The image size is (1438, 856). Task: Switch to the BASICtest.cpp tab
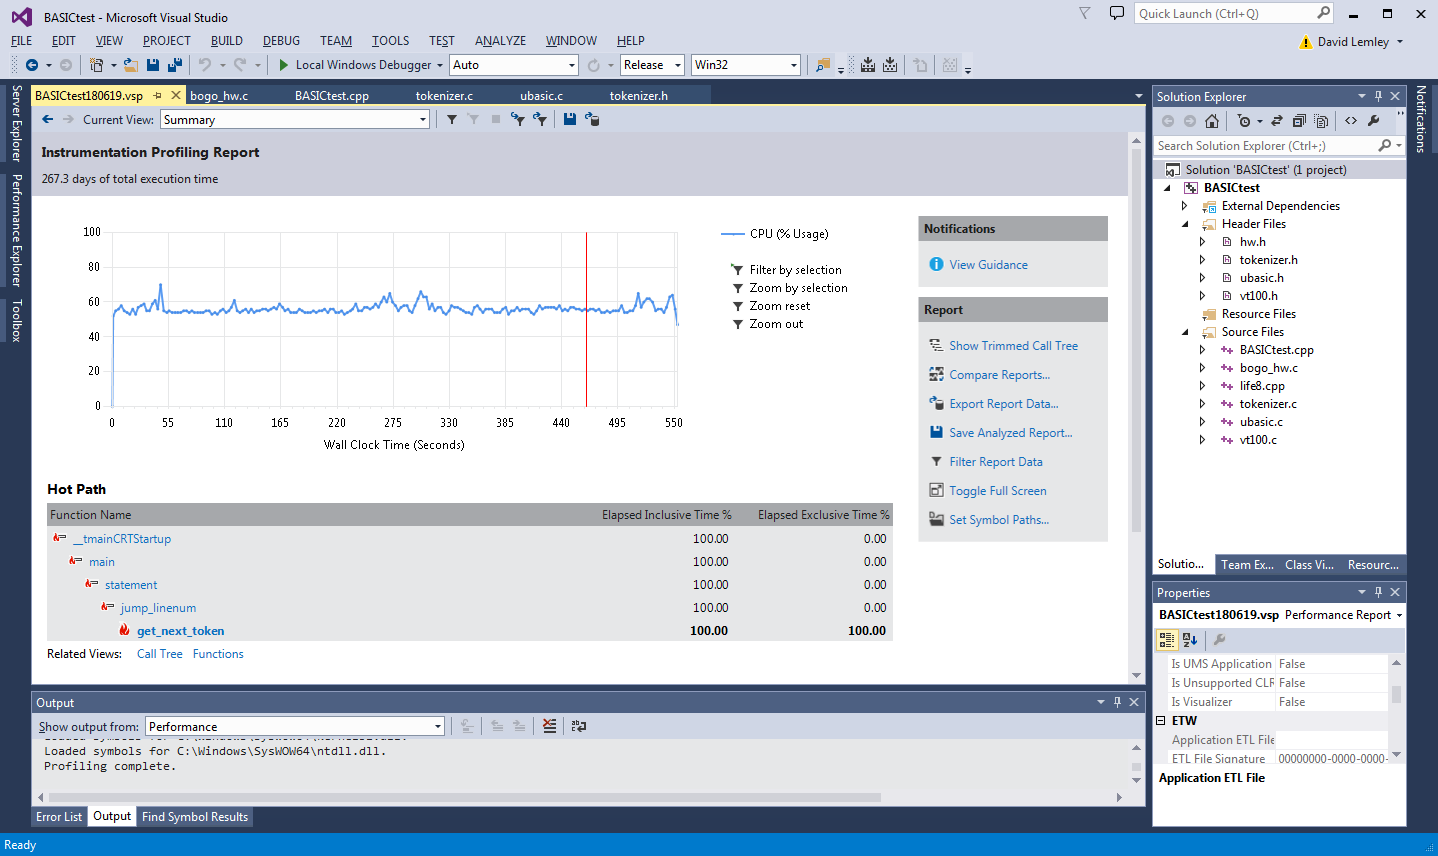pyautogui.click(x=332, y=96)
